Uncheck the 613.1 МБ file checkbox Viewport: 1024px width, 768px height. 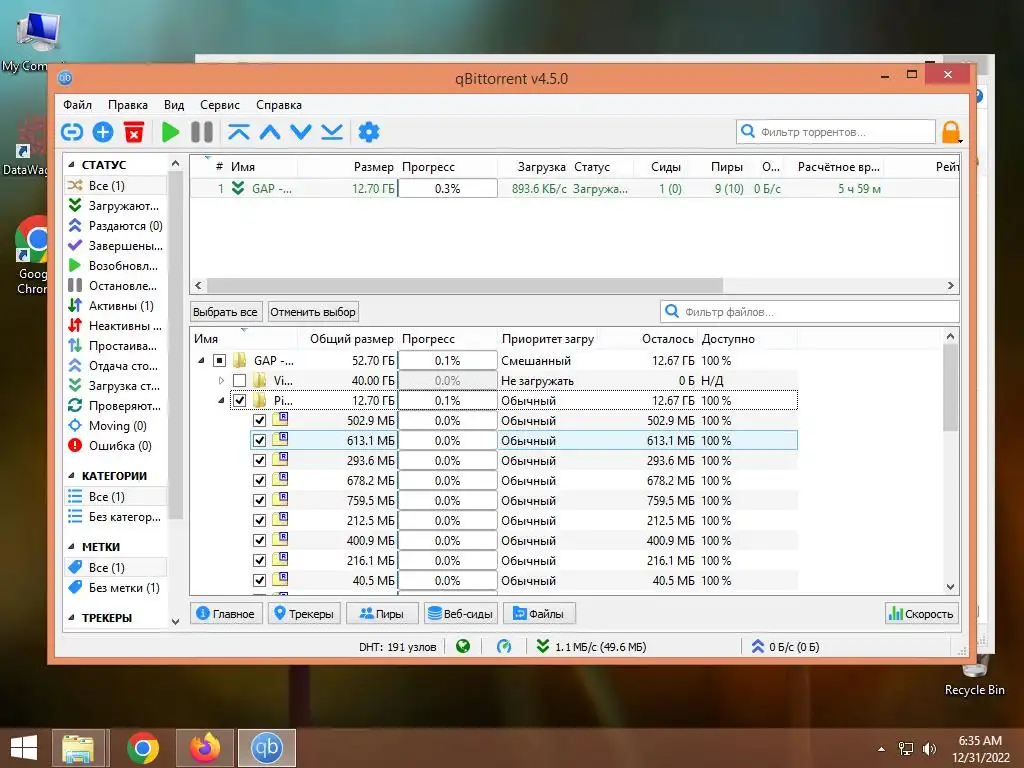[259, 441]
